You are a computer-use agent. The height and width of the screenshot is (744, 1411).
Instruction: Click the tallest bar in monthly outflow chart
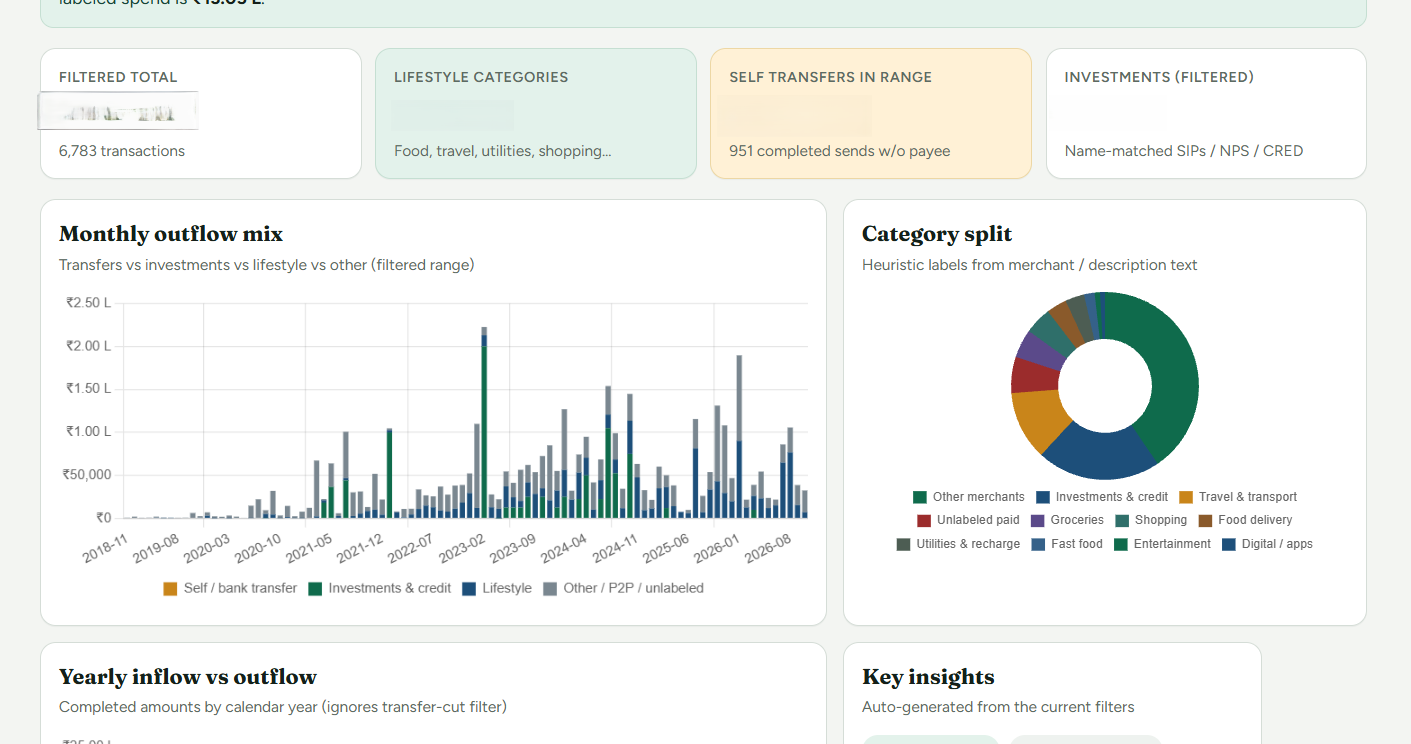point(484,422)
